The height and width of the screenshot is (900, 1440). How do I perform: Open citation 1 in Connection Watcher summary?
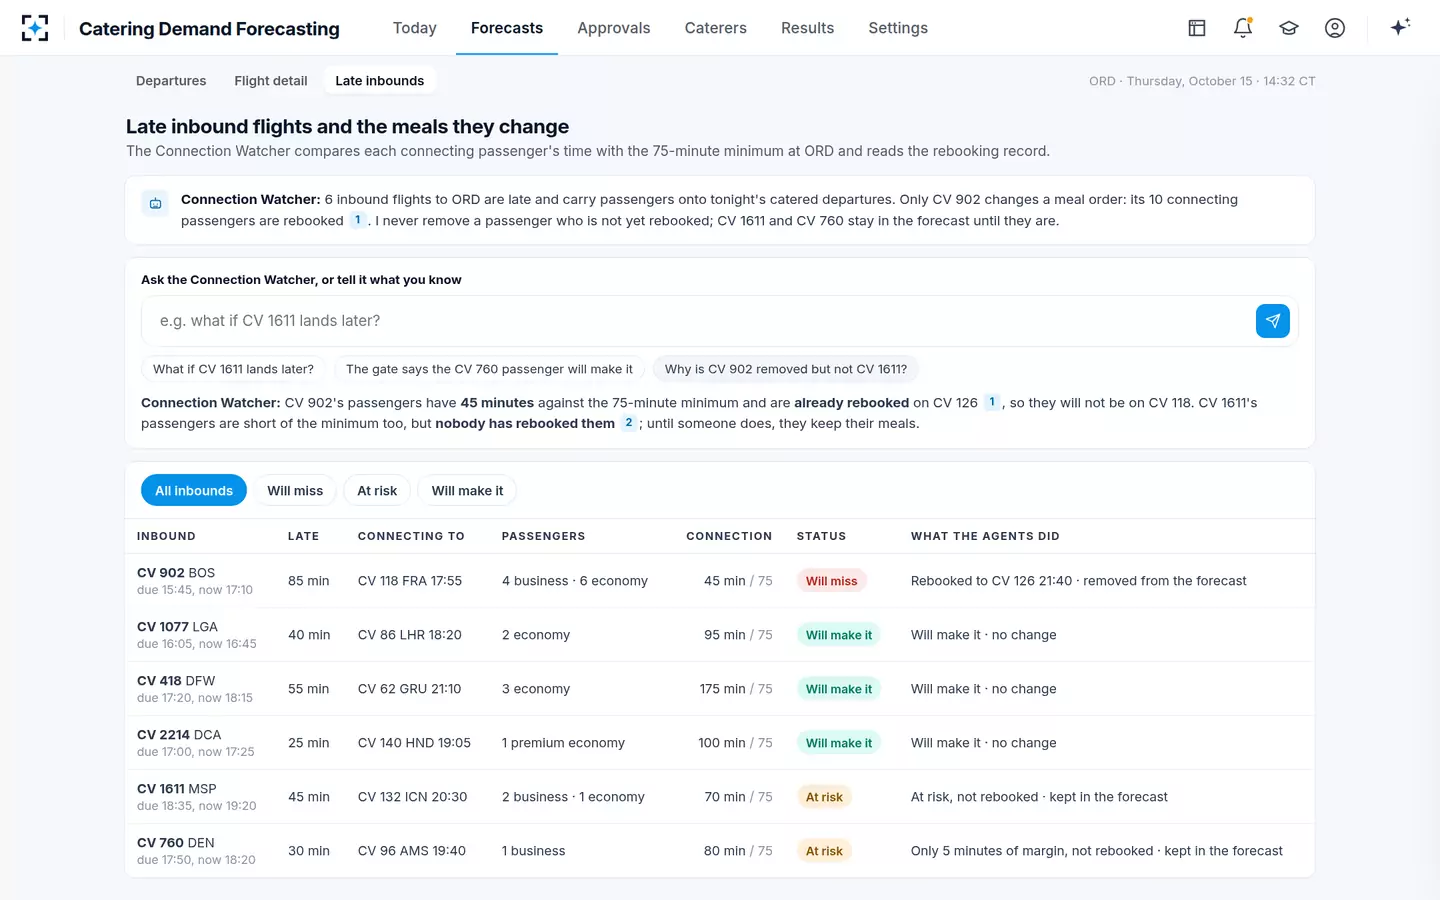coord(357,220)
